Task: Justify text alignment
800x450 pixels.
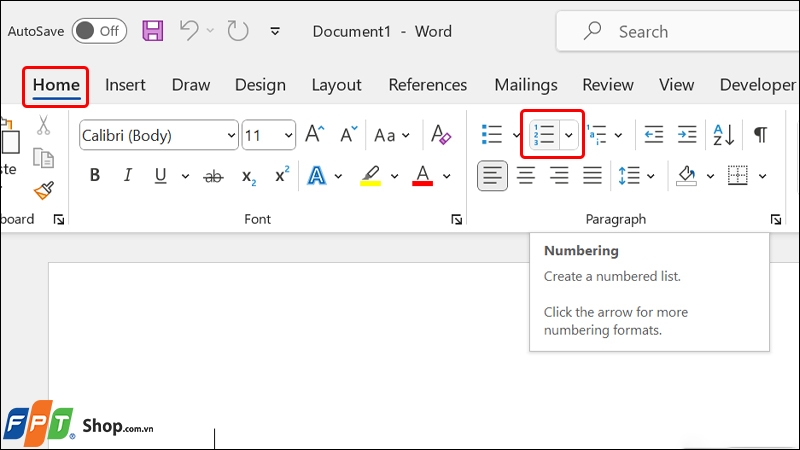Action: pos(592,176)
